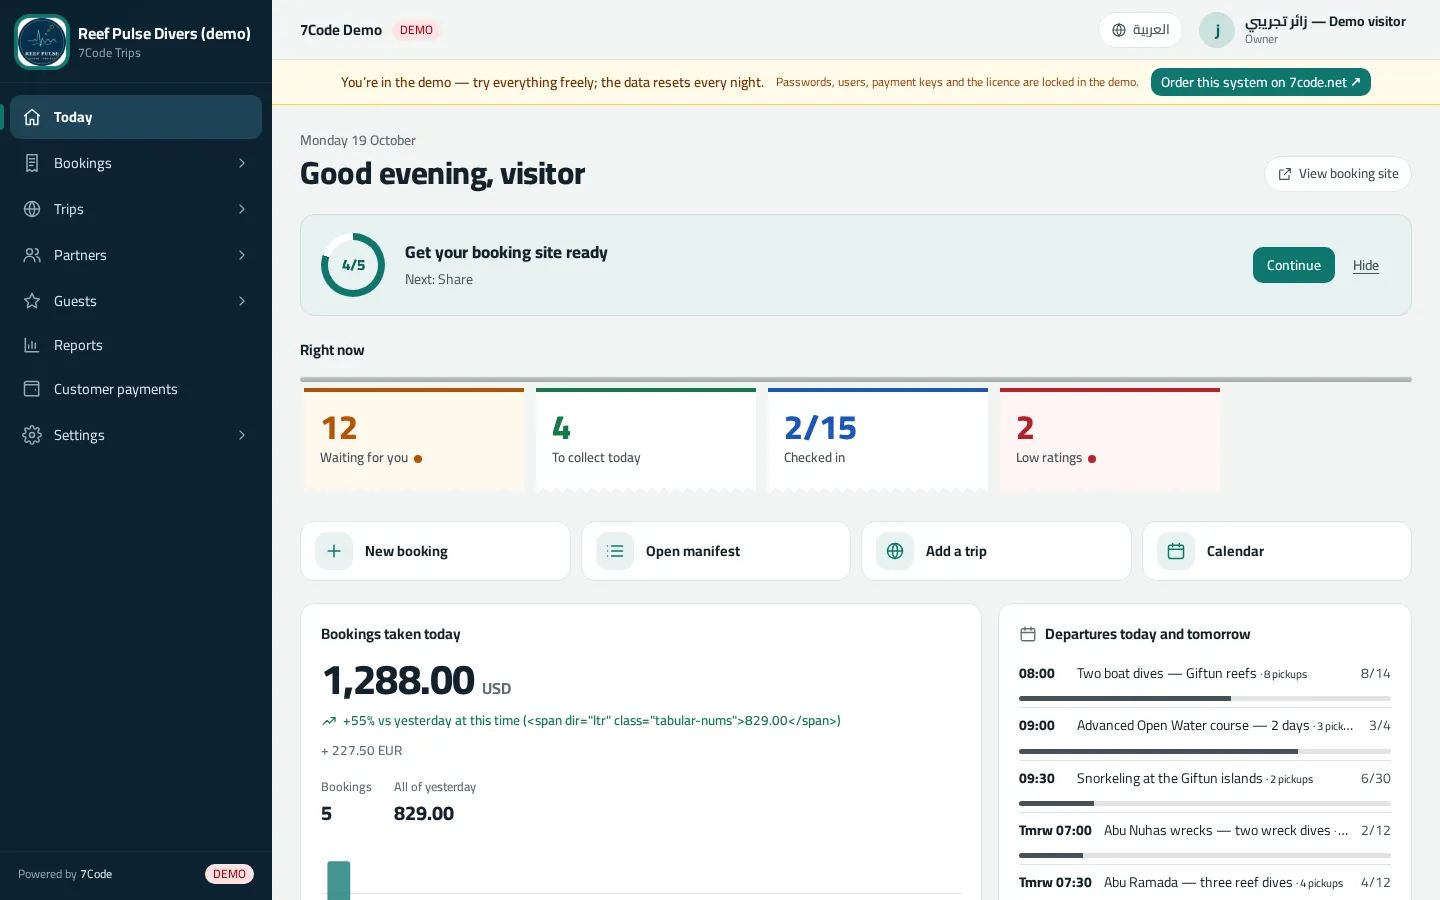Viewport: 1440px width, 900px height.
Task: Select the Tmrw 07:00 Abu Nuhas wrecks departure
Action: pos(1205,838)
